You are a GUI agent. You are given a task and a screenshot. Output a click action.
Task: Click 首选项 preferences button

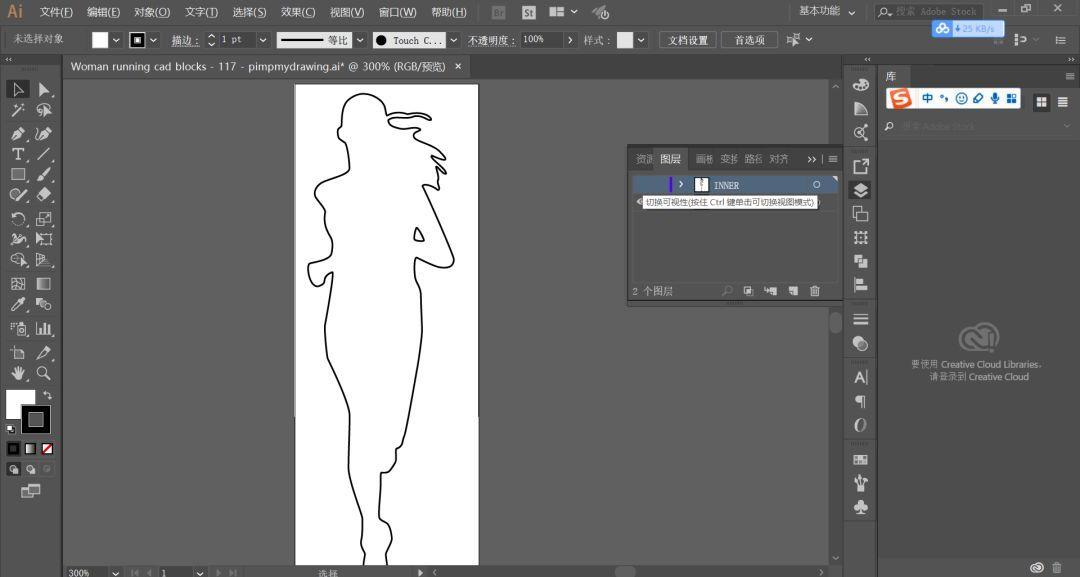click(x=749, y=40)
